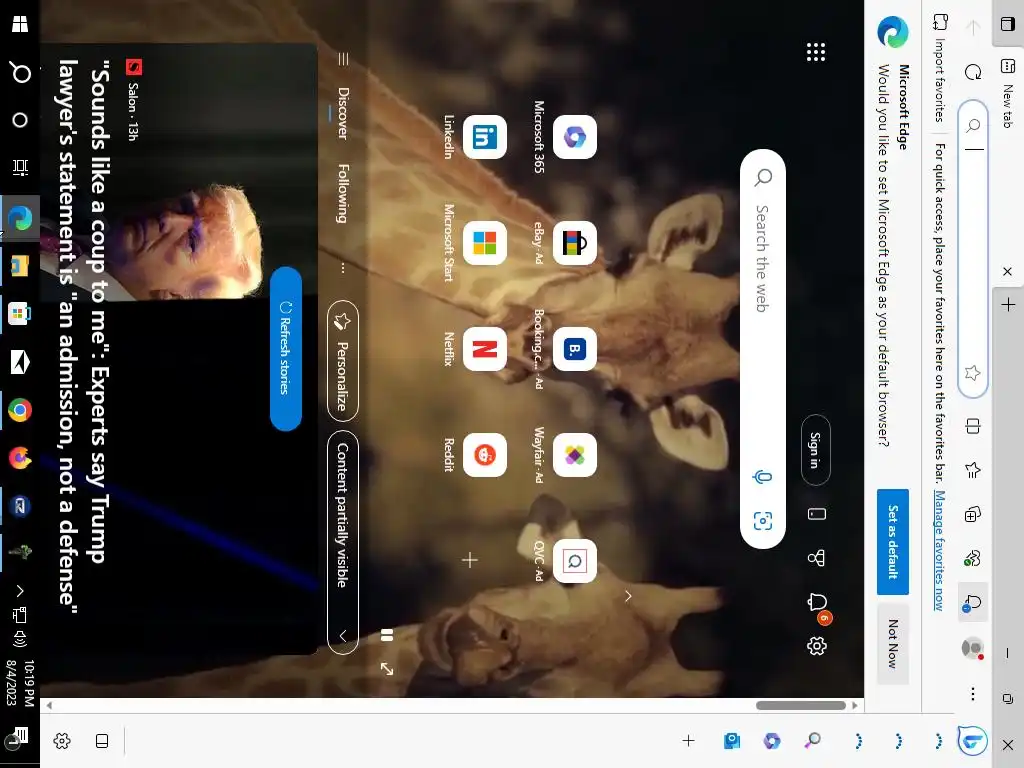Switch to the Following feed tab

click(x=343, y=193)
